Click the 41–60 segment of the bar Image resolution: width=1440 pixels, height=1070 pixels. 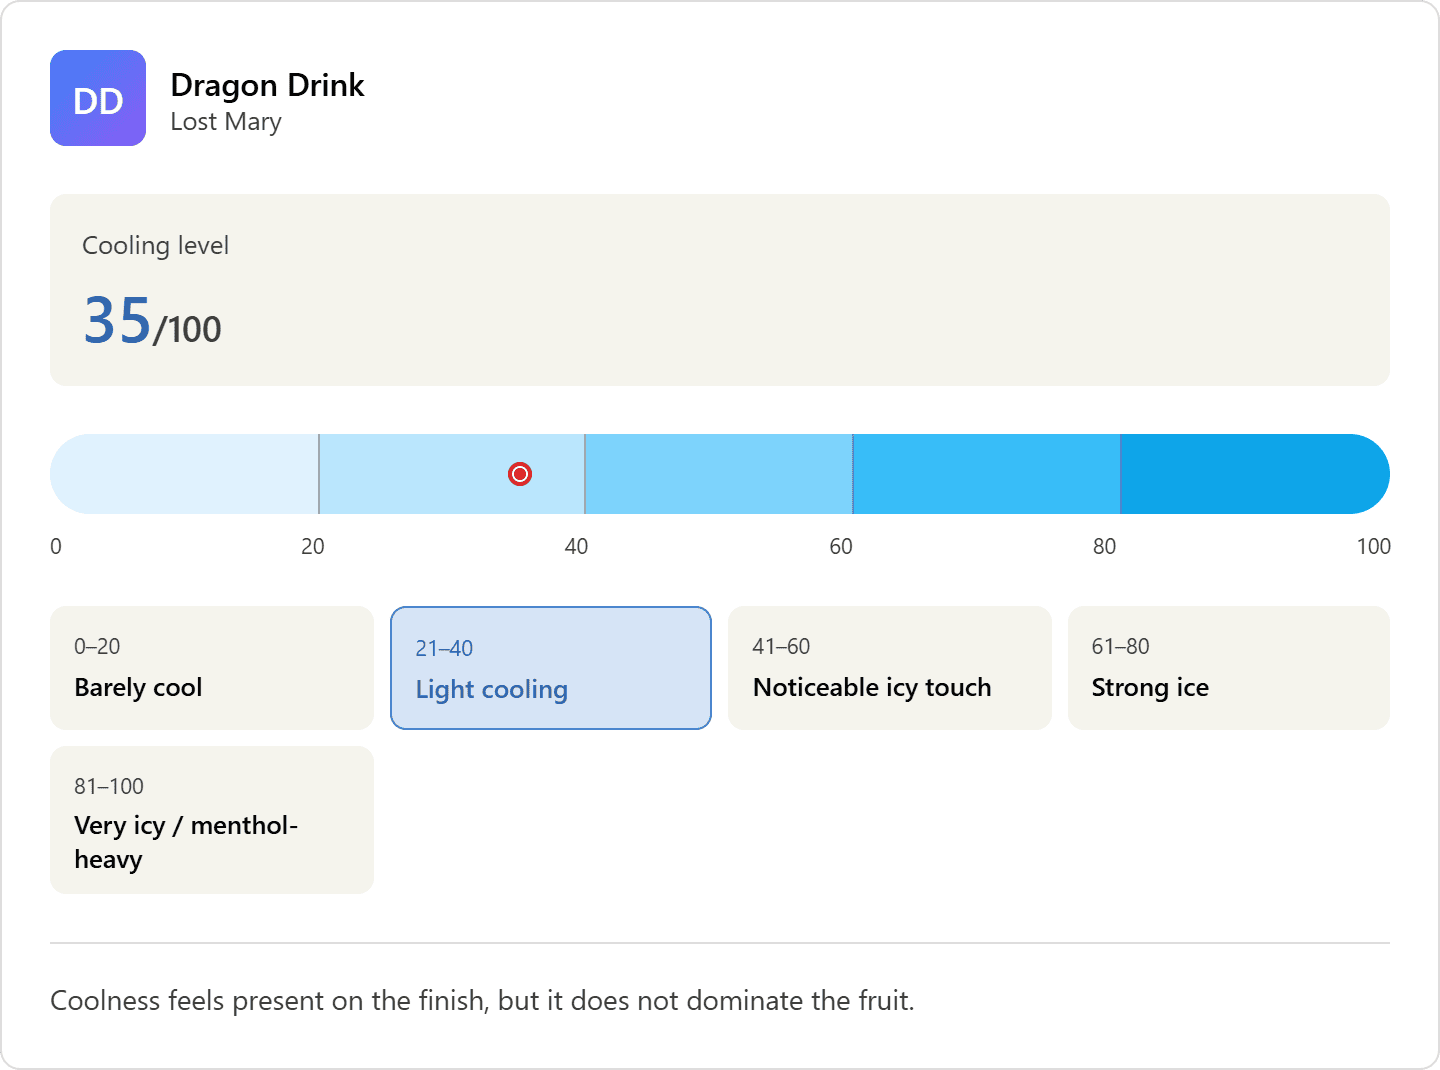(718, 474)
